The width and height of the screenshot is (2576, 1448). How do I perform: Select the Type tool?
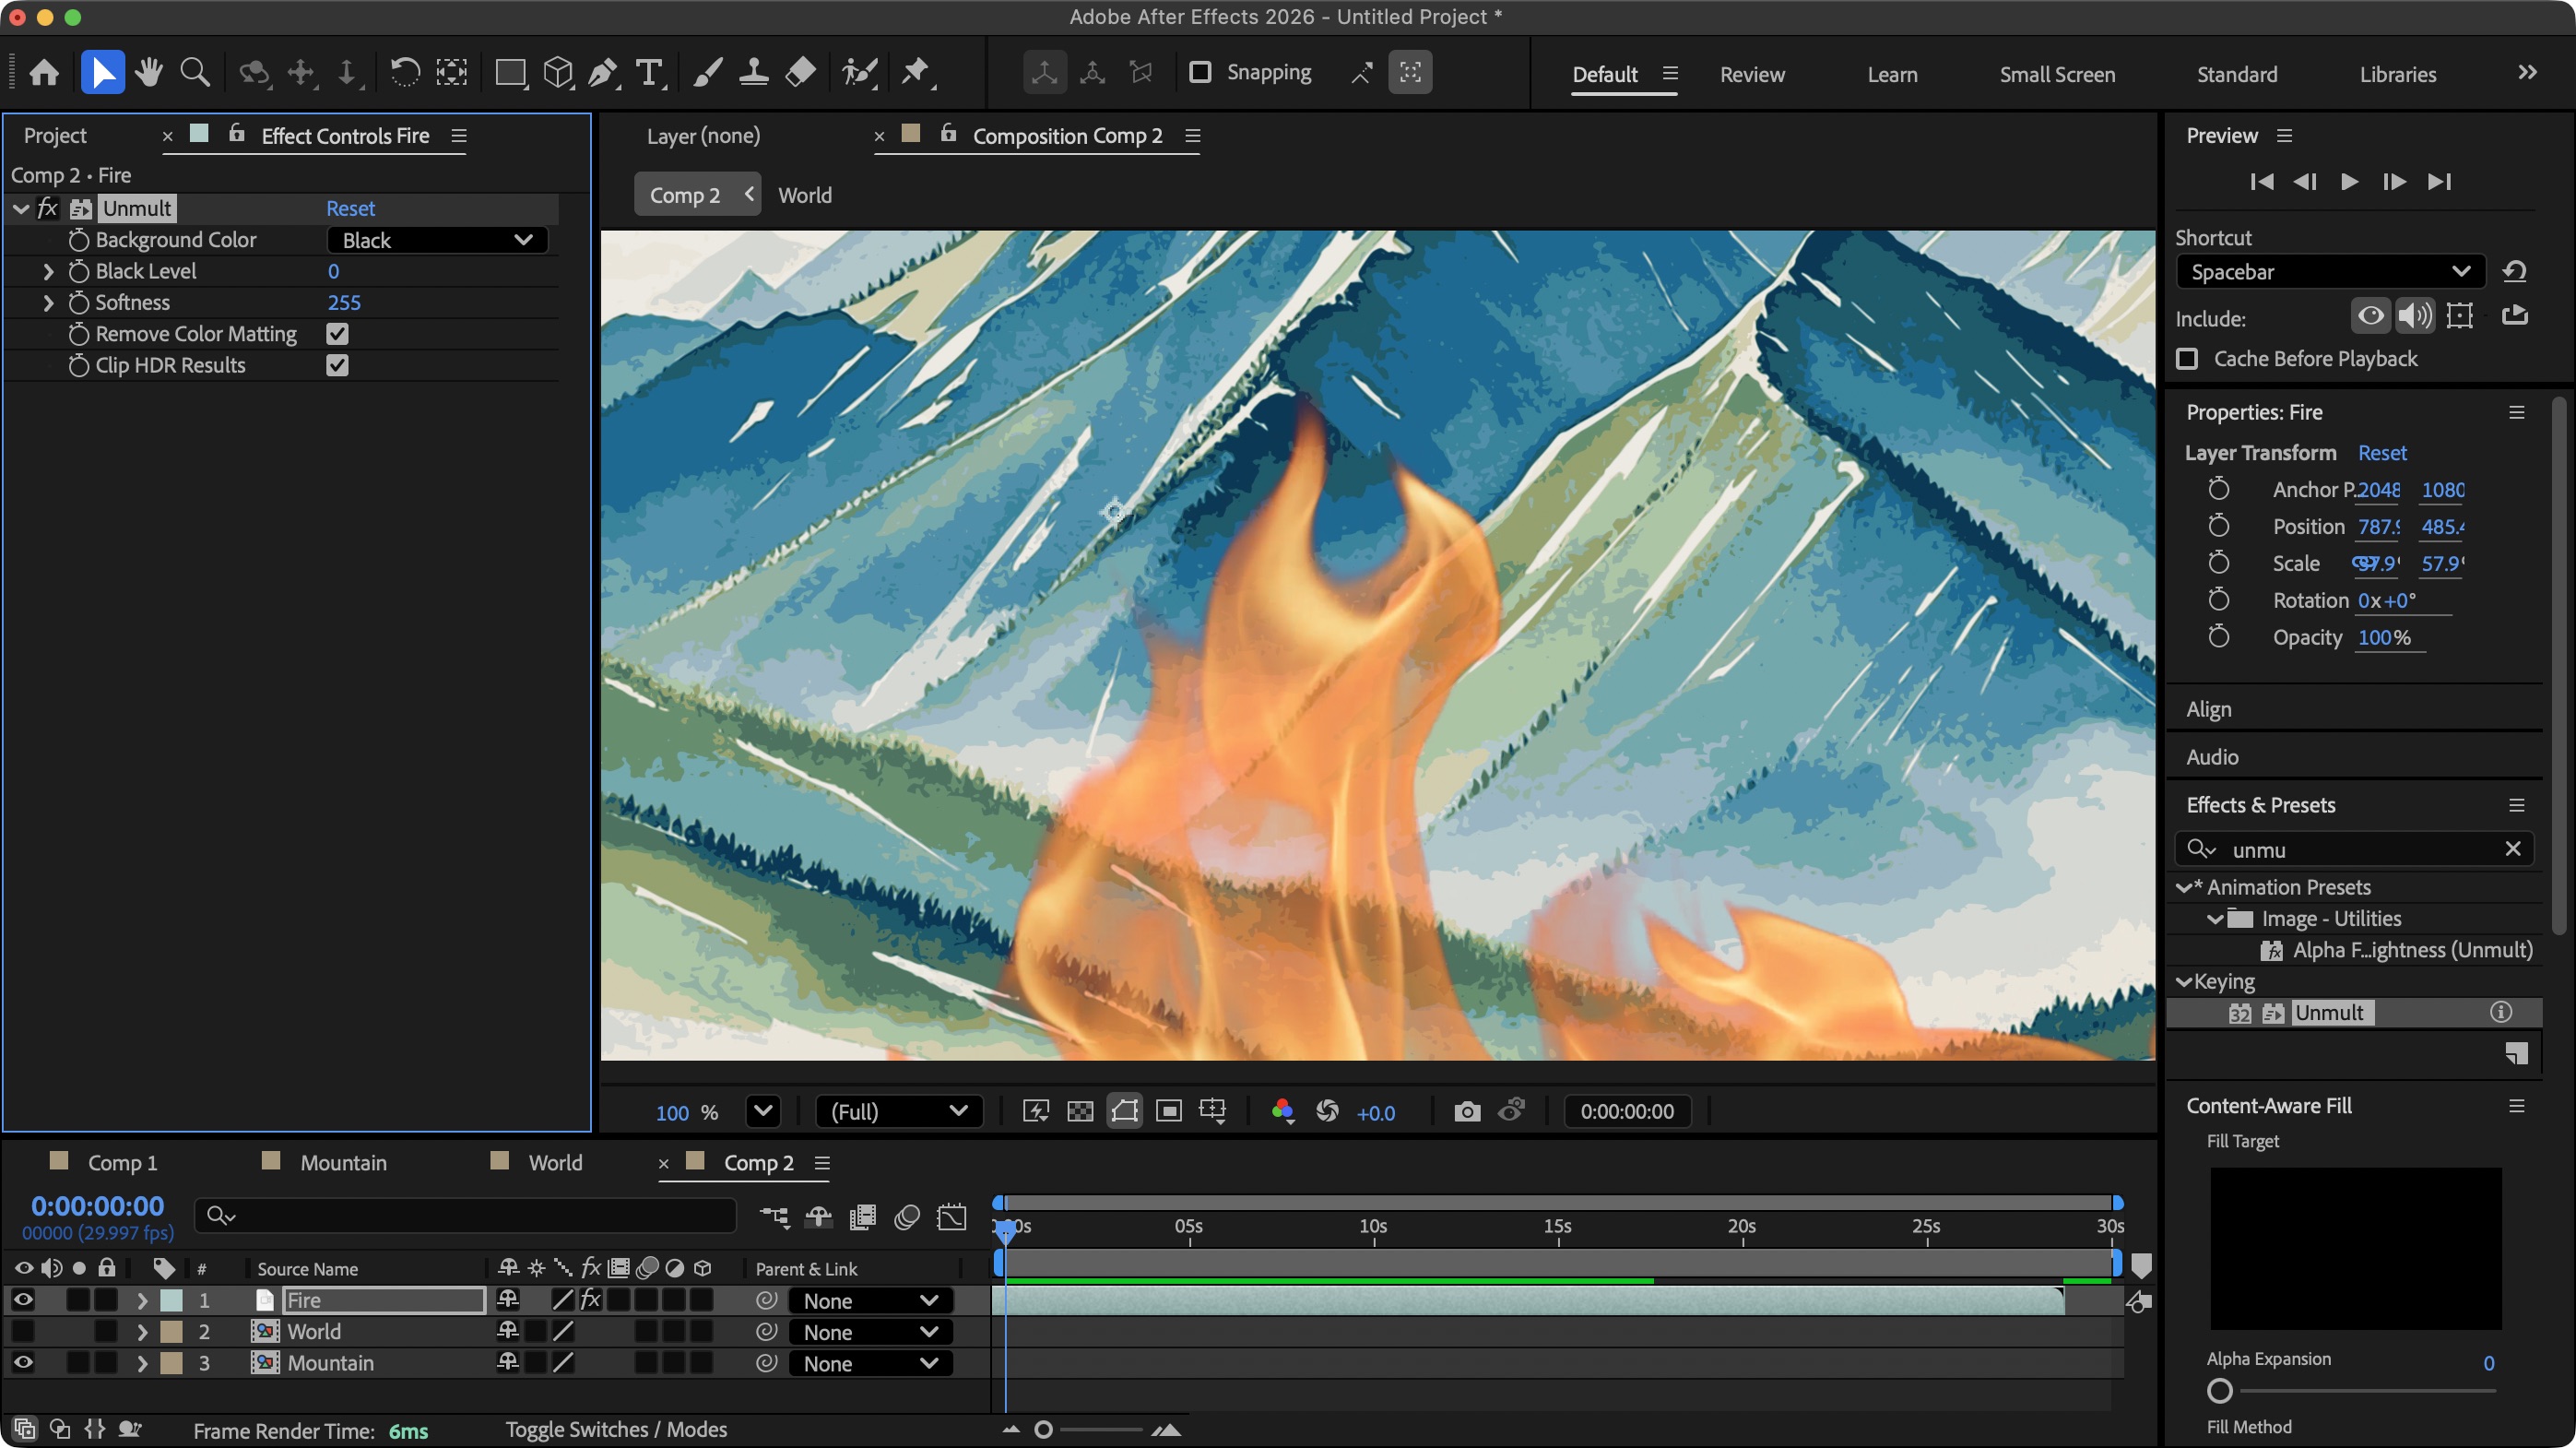(650, 72)
